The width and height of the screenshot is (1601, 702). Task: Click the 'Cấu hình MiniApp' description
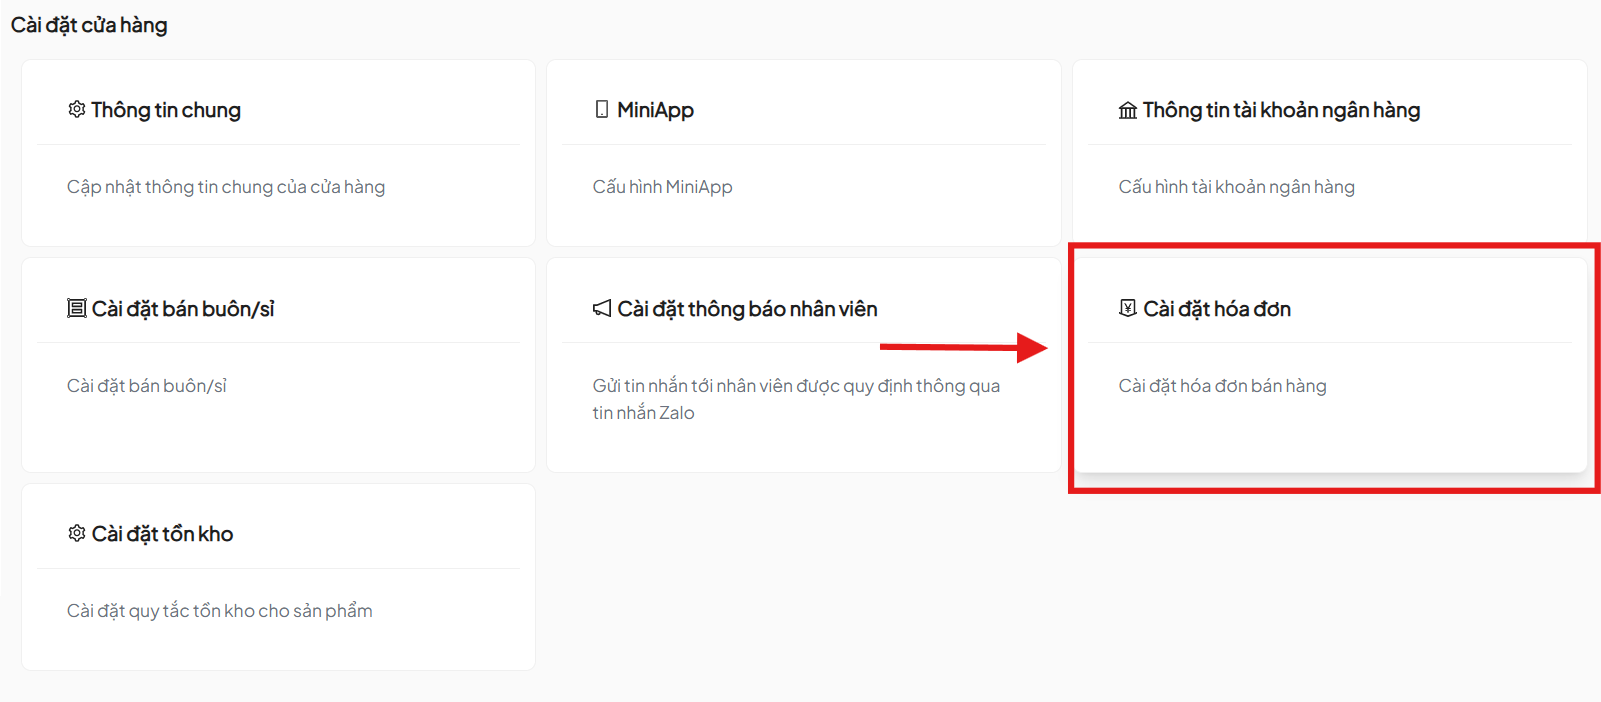pyautogui.click(x=662, y=187)
